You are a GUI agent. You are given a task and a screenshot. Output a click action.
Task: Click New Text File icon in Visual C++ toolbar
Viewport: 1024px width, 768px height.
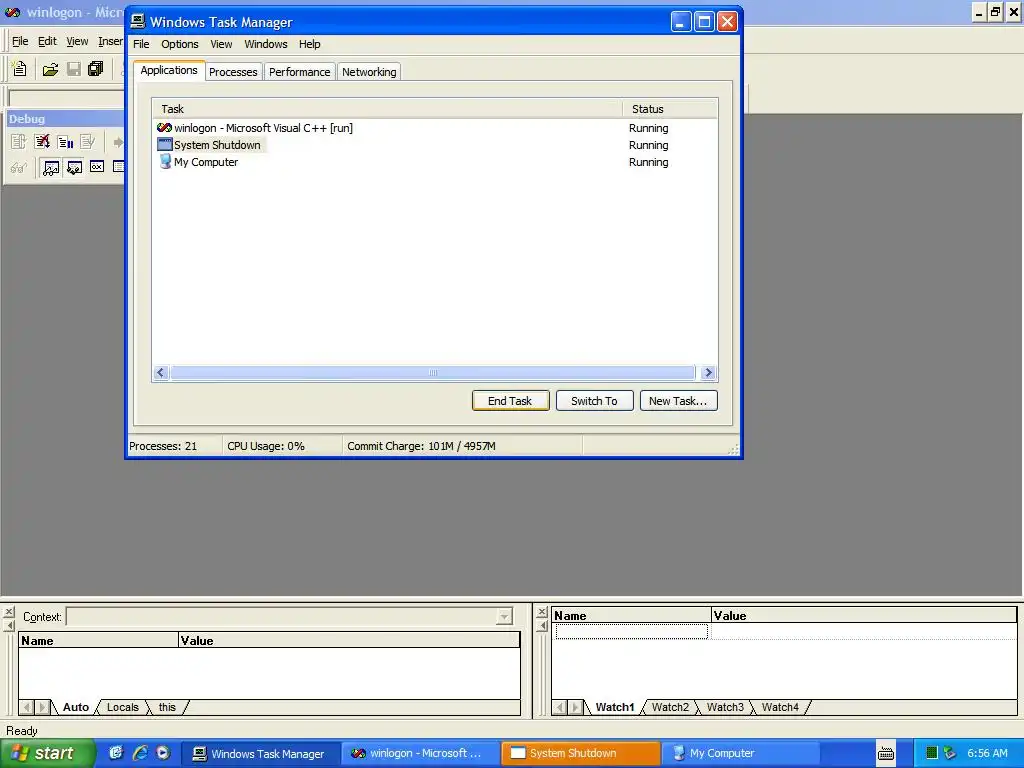point(20,69)
